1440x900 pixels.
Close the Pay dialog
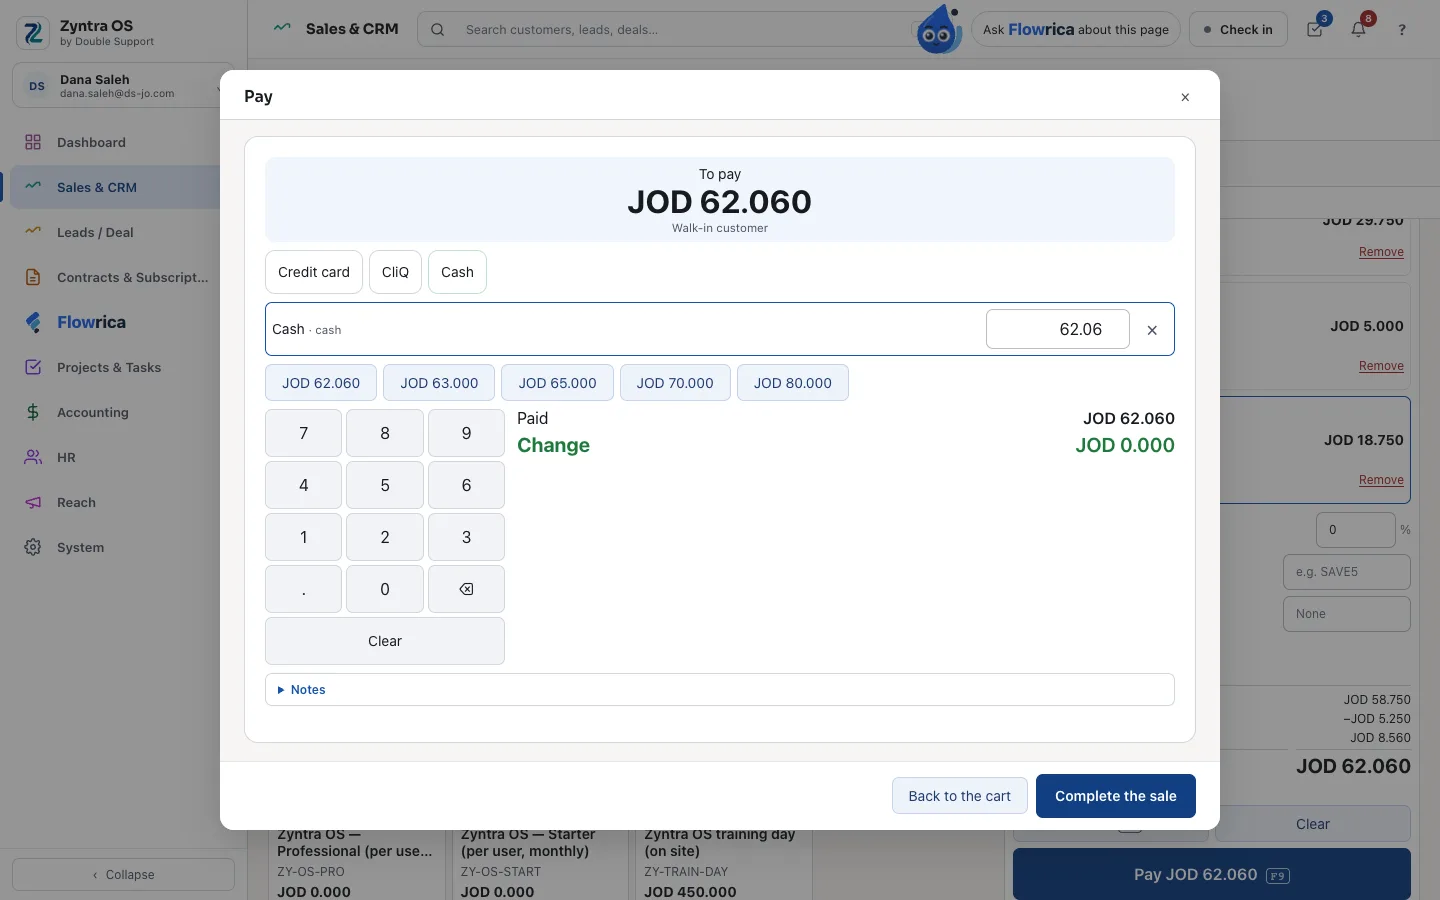point(1185,97)
